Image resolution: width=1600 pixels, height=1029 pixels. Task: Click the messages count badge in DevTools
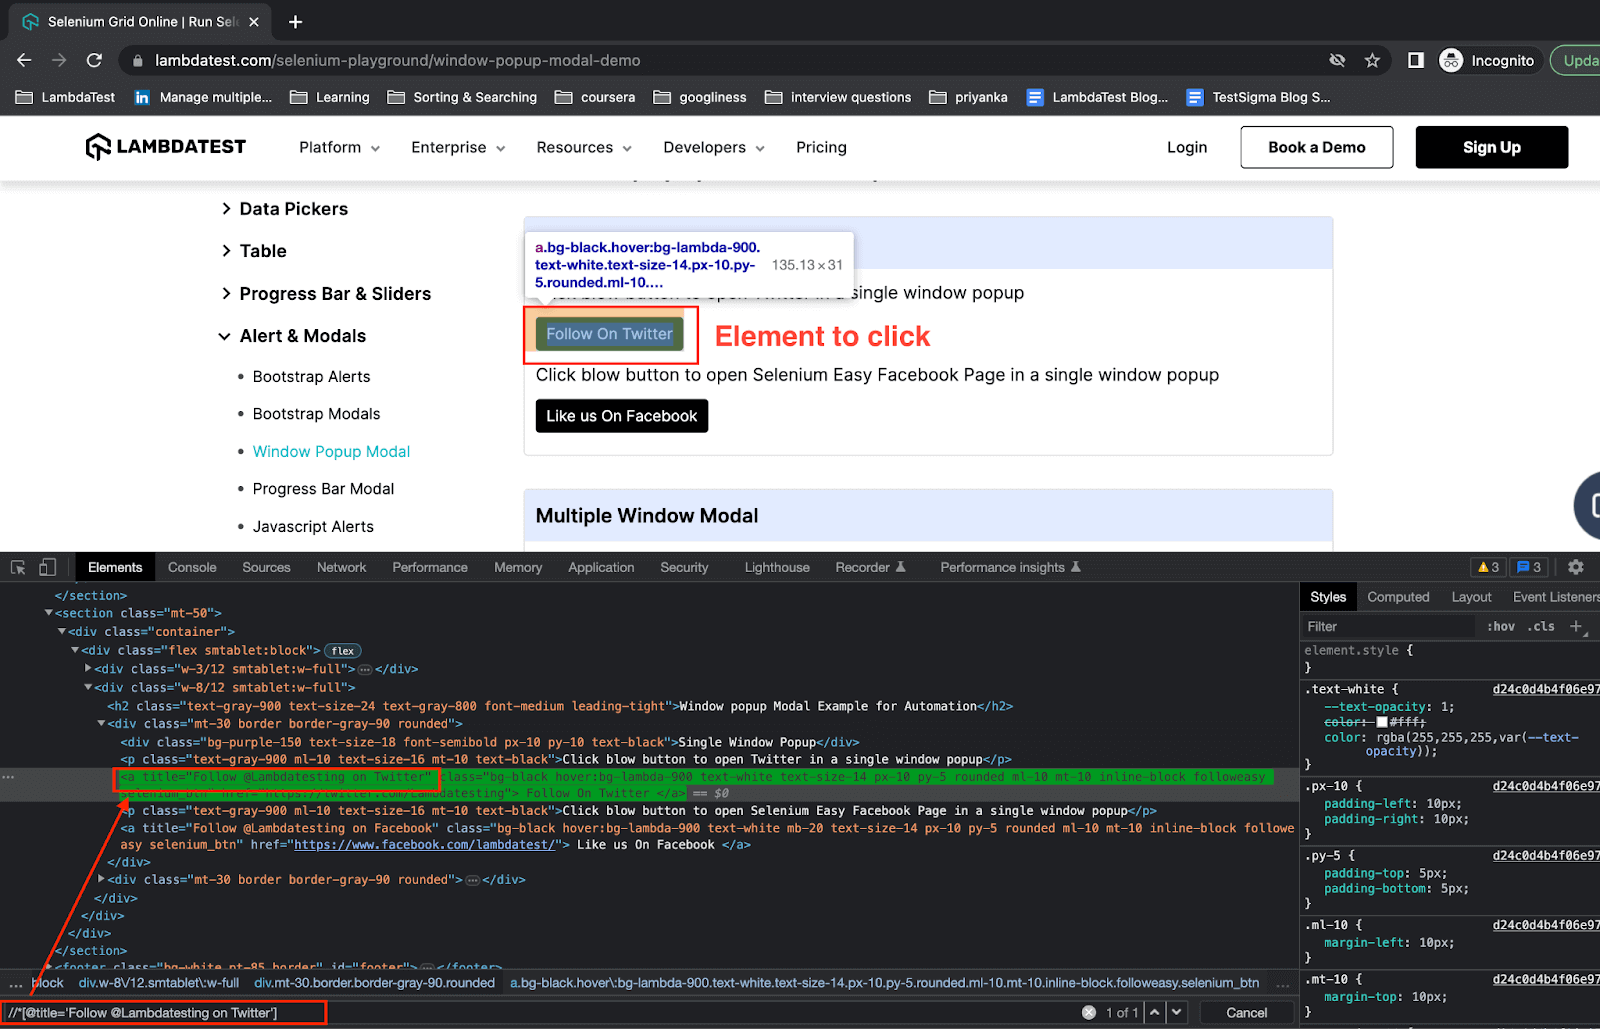pyautogui.click(x=1529, y=567)
